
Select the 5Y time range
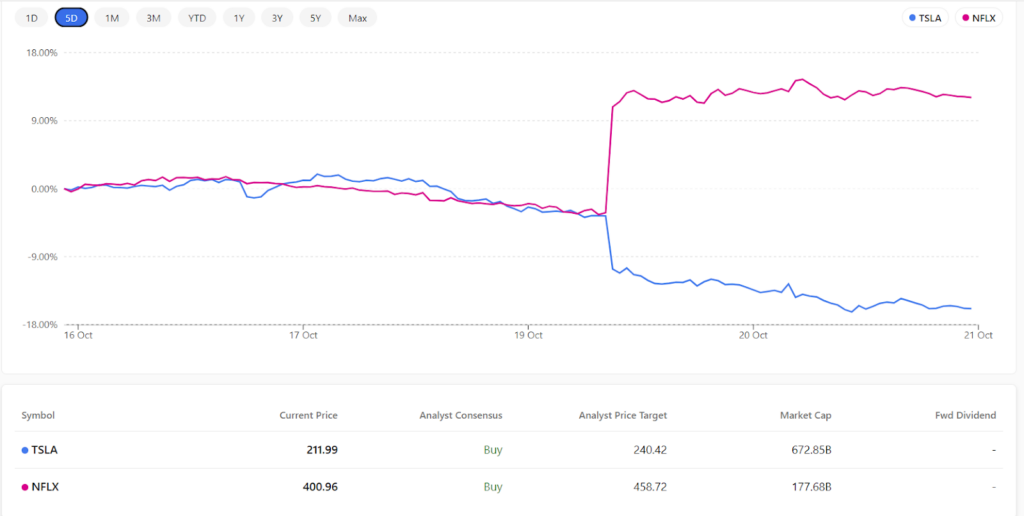point(315,18)
